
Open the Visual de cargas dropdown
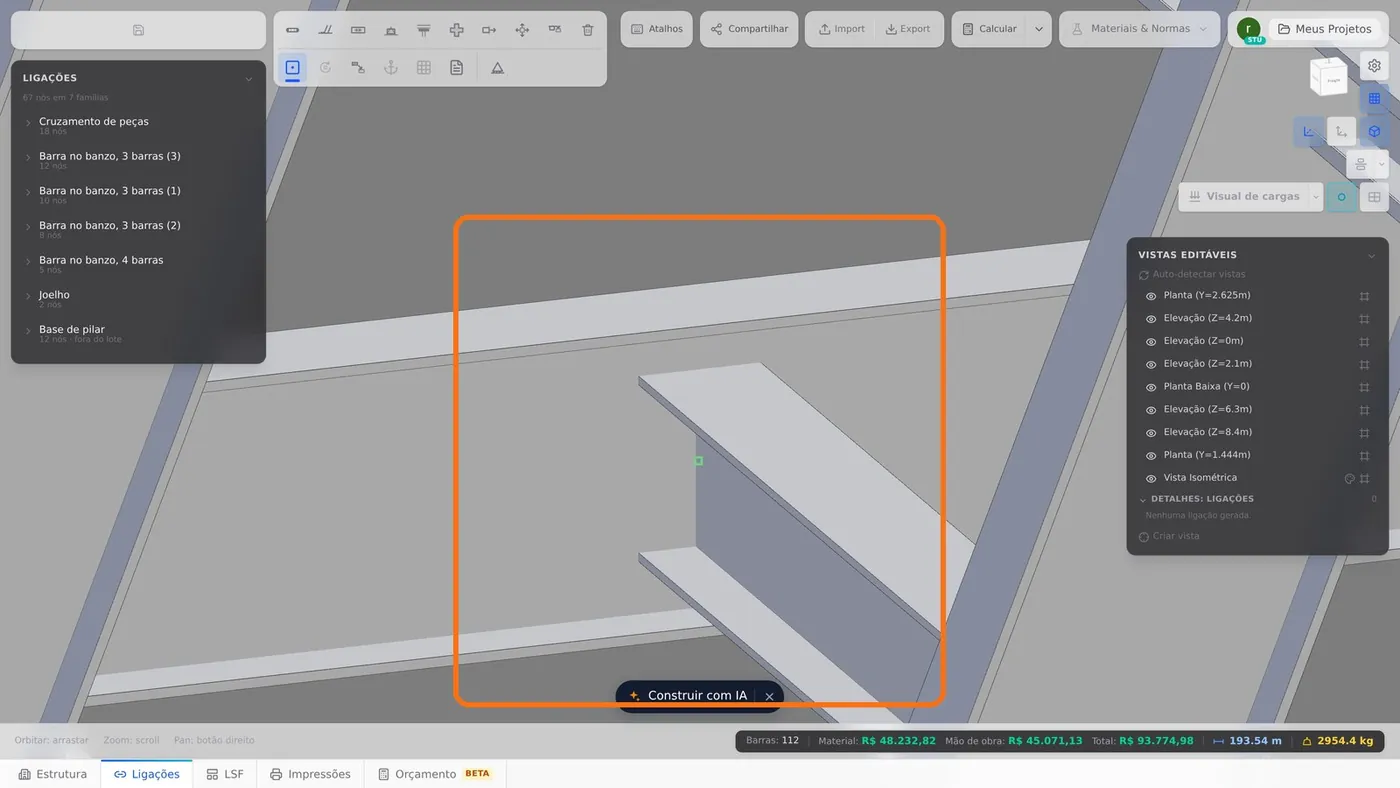(x=1316, y=197)
